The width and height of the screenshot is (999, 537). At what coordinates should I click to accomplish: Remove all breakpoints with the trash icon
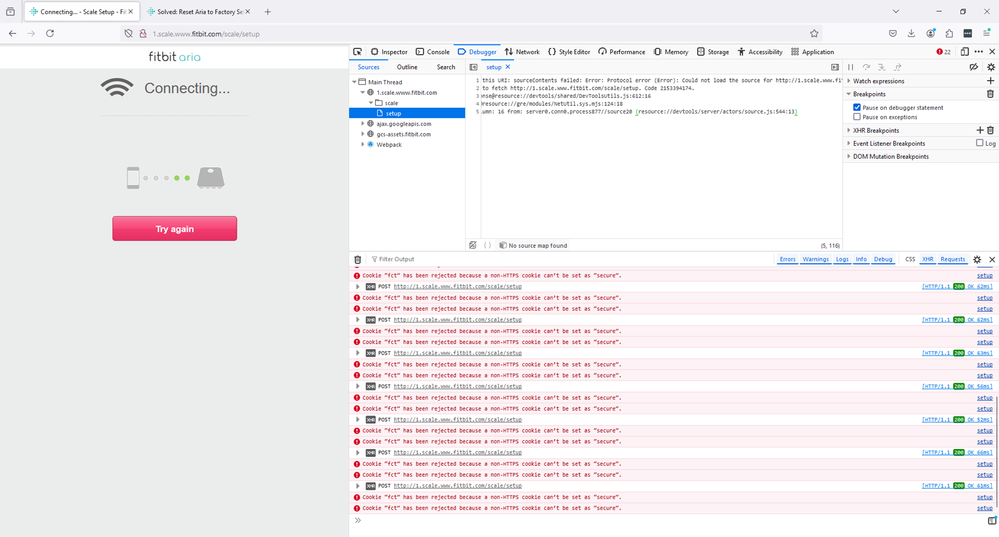click(990, 94)
